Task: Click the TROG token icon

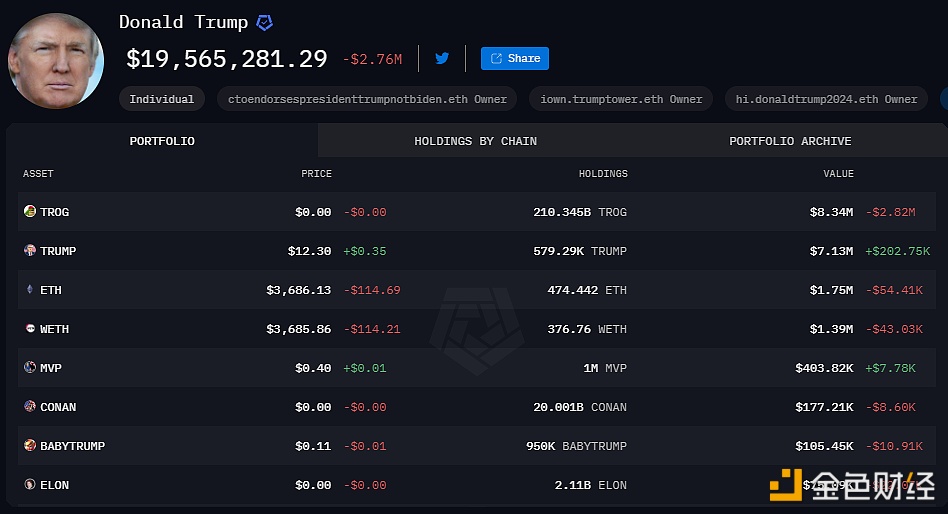Action: point(30,211)
